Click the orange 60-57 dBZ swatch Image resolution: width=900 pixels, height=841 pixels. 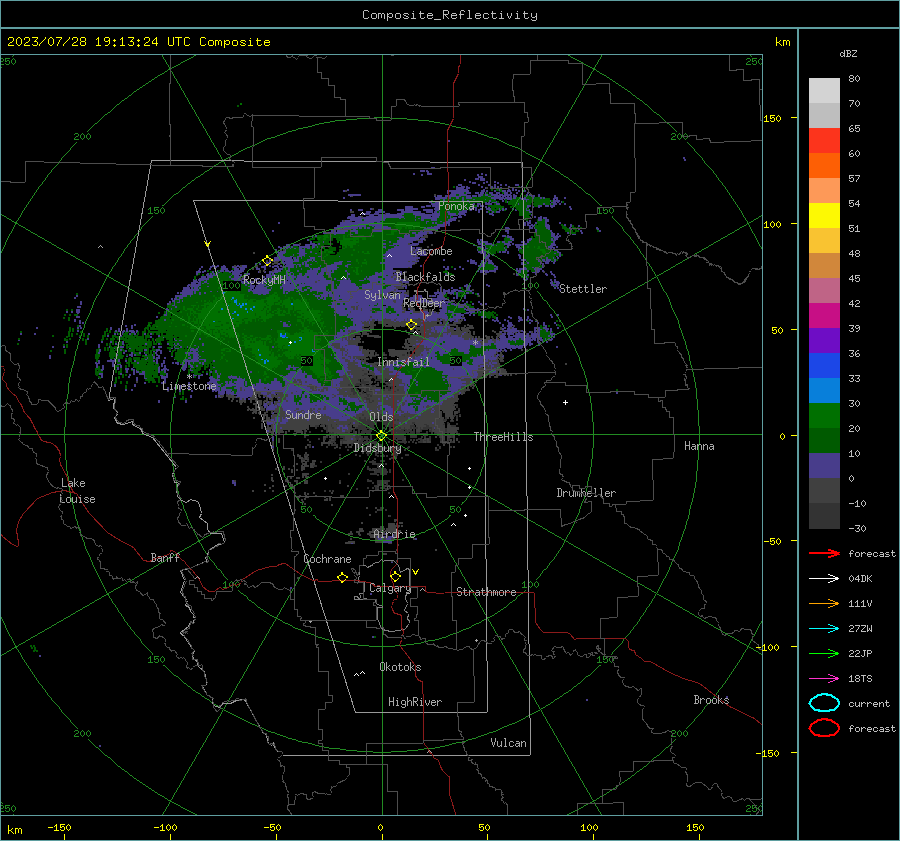coord(824,165)
